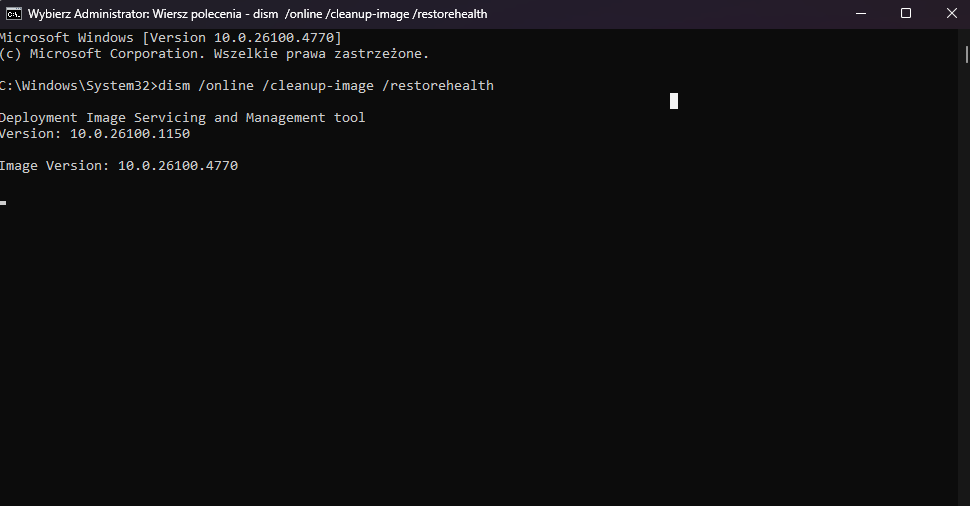Click the white selection block in console
Viewport: 970px width, 506px height.
tap(674, 101)
